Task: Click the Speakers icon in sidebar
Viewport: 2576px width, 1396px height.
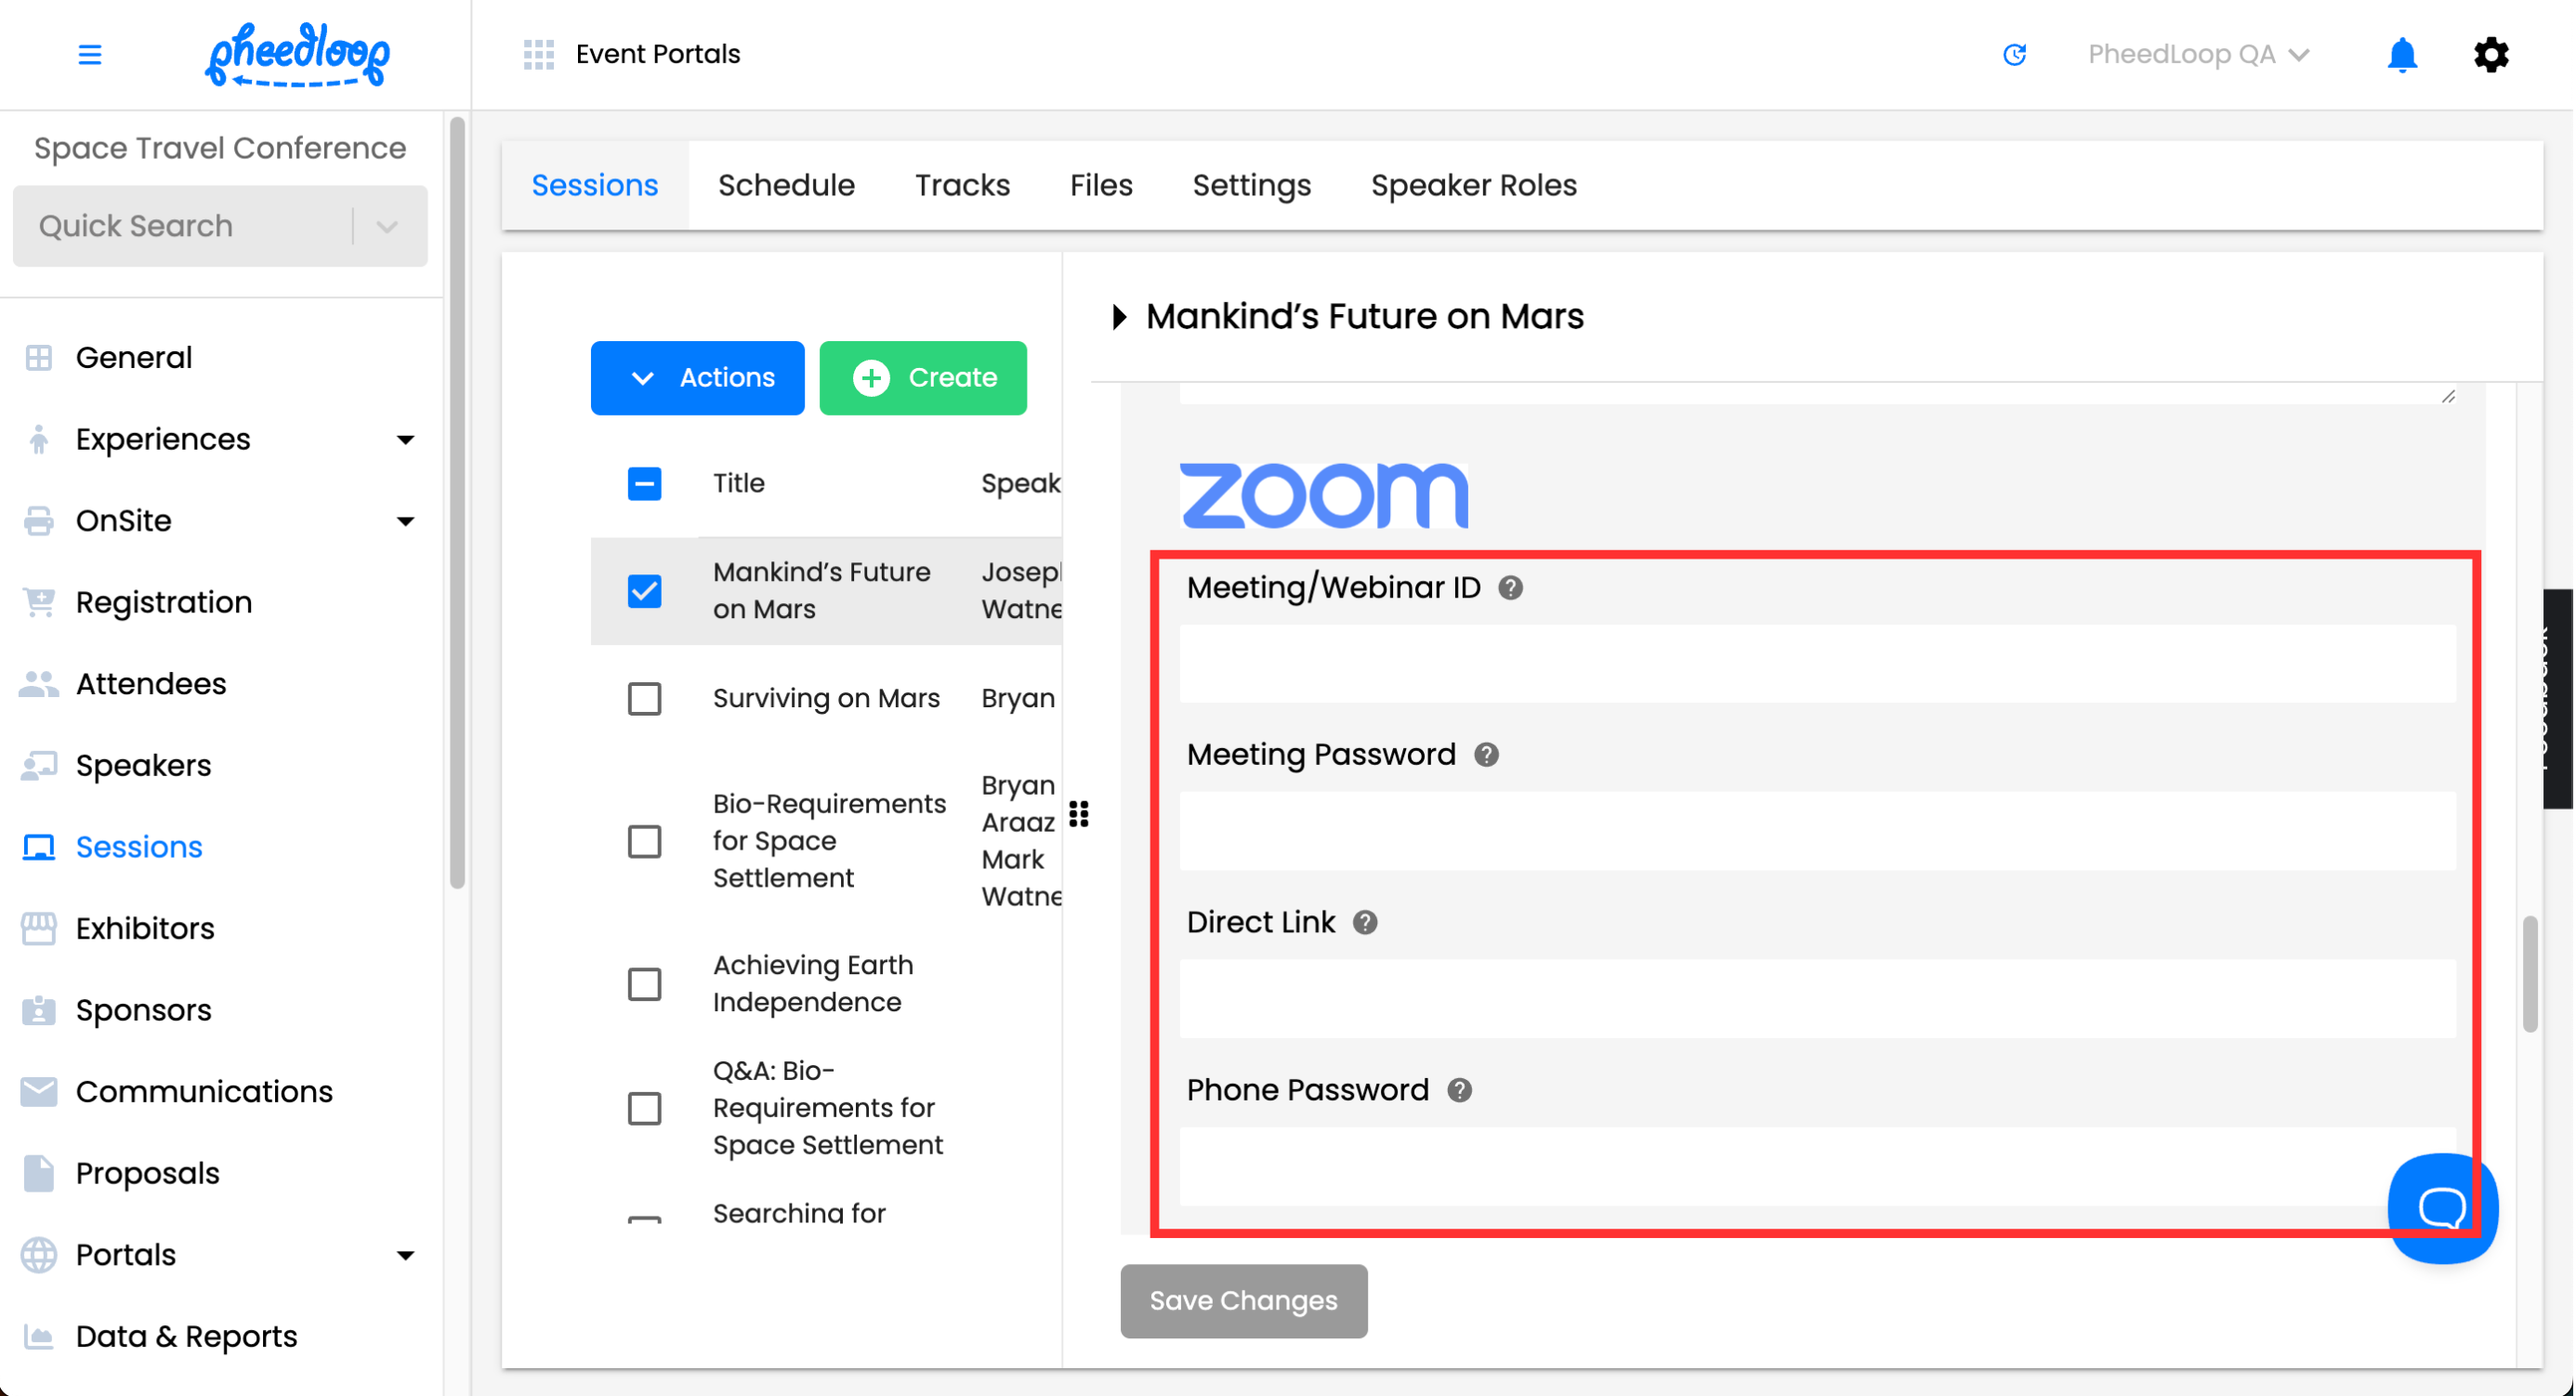Action: (x=38, y=765)
